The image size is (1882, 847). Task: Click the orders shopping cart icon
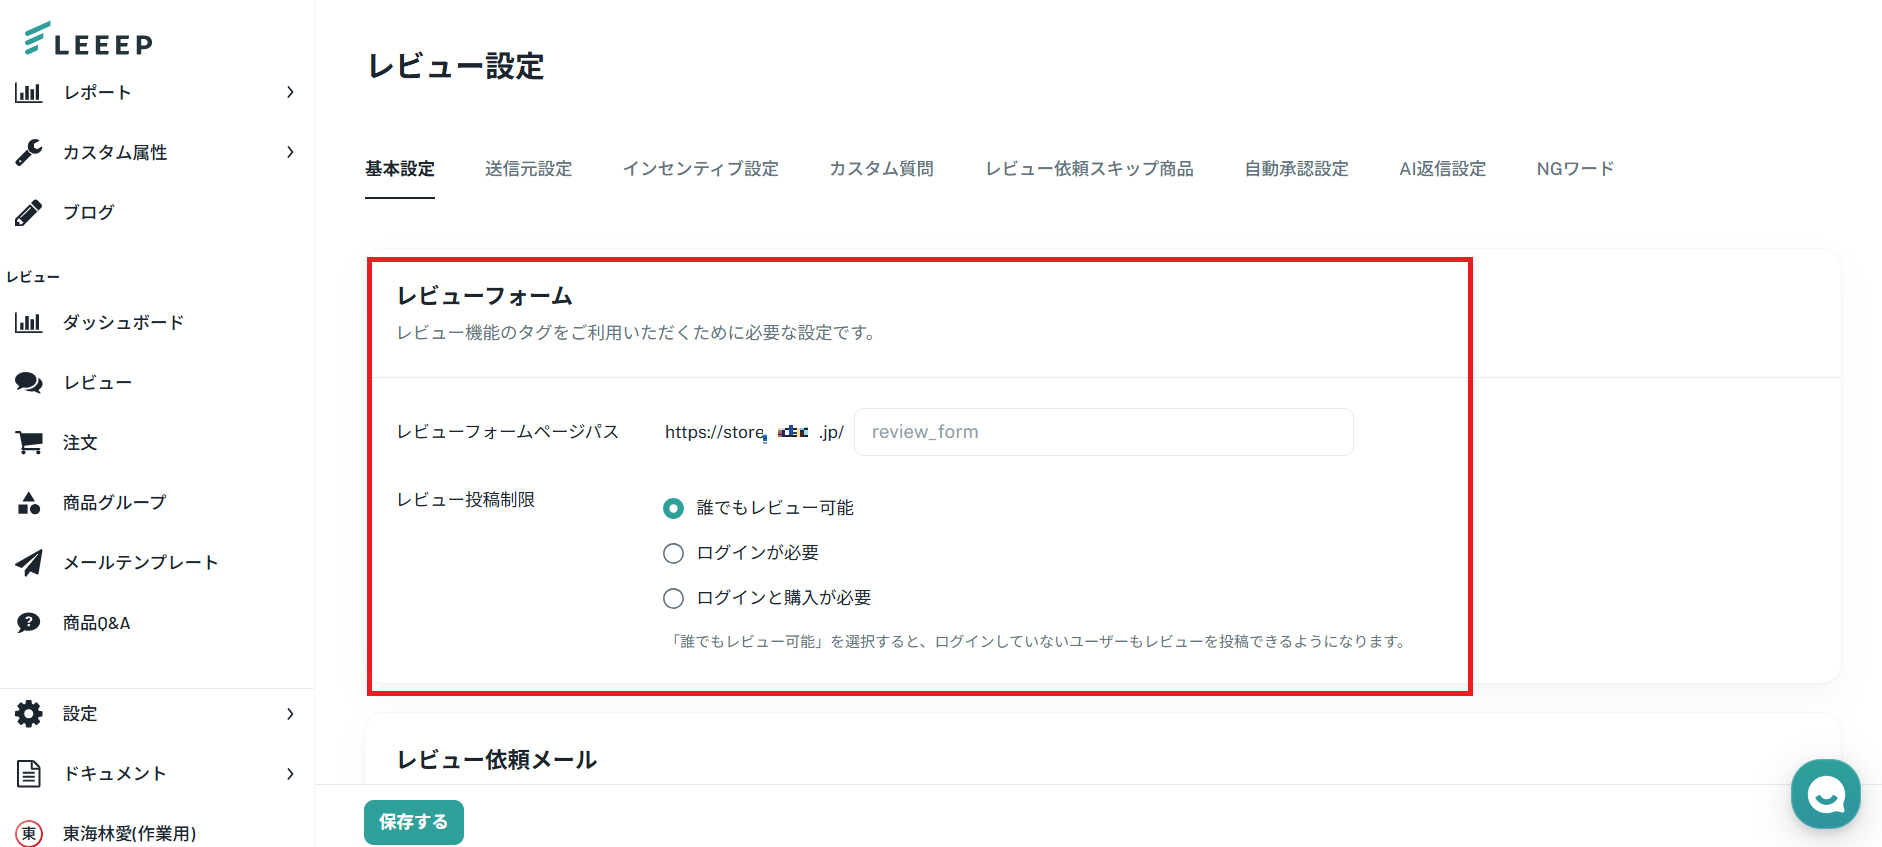point(29,442)
